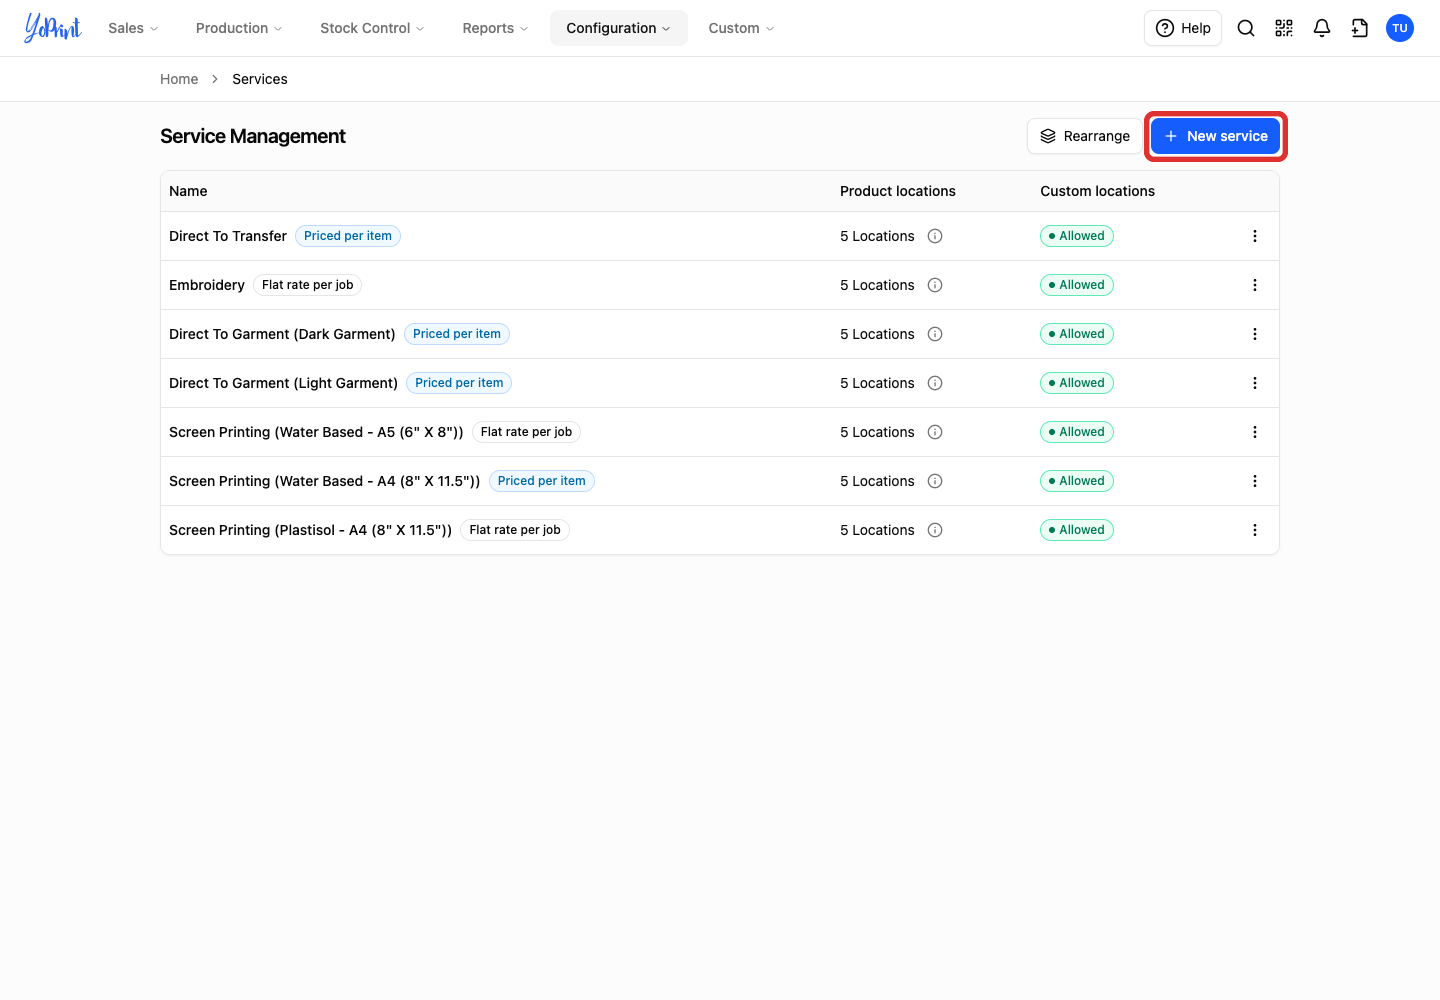Open the QR code scanner icon
The height and width of the screenshot is (1000, 1440).
click(x=1284, y=28)
